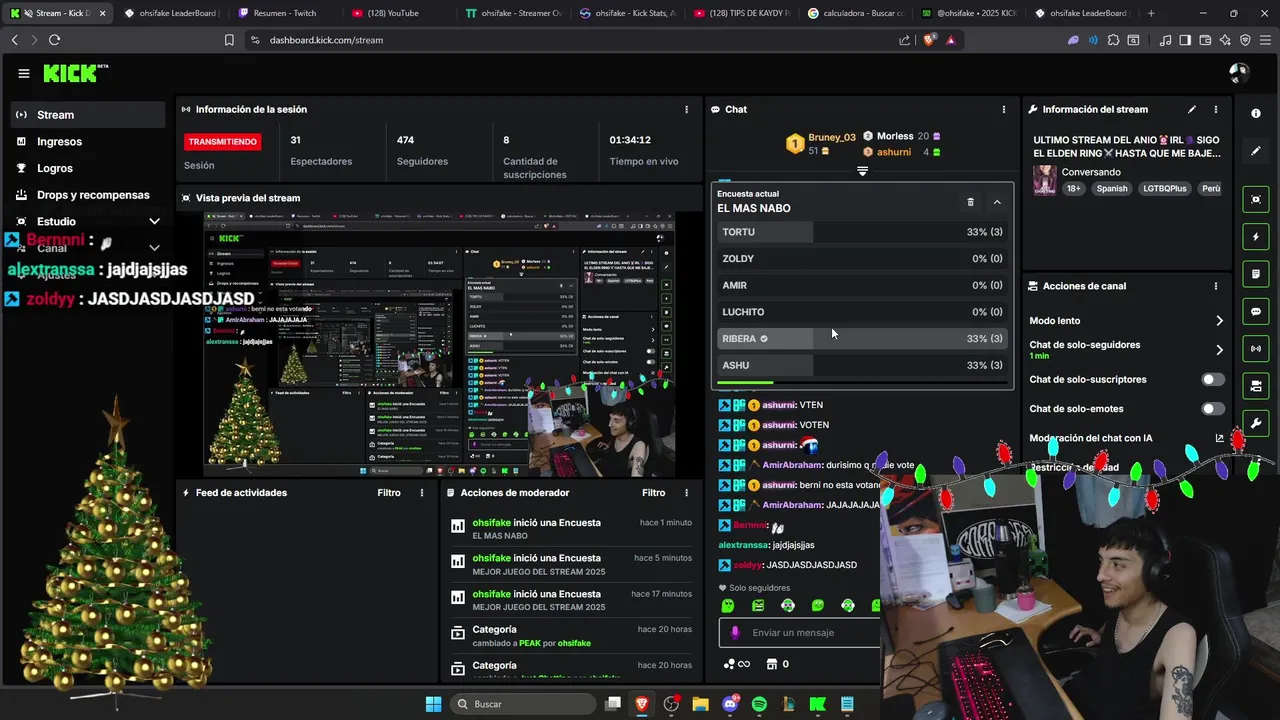Toggle Chat de solo-emotes switch

(x=1212, y=409)
